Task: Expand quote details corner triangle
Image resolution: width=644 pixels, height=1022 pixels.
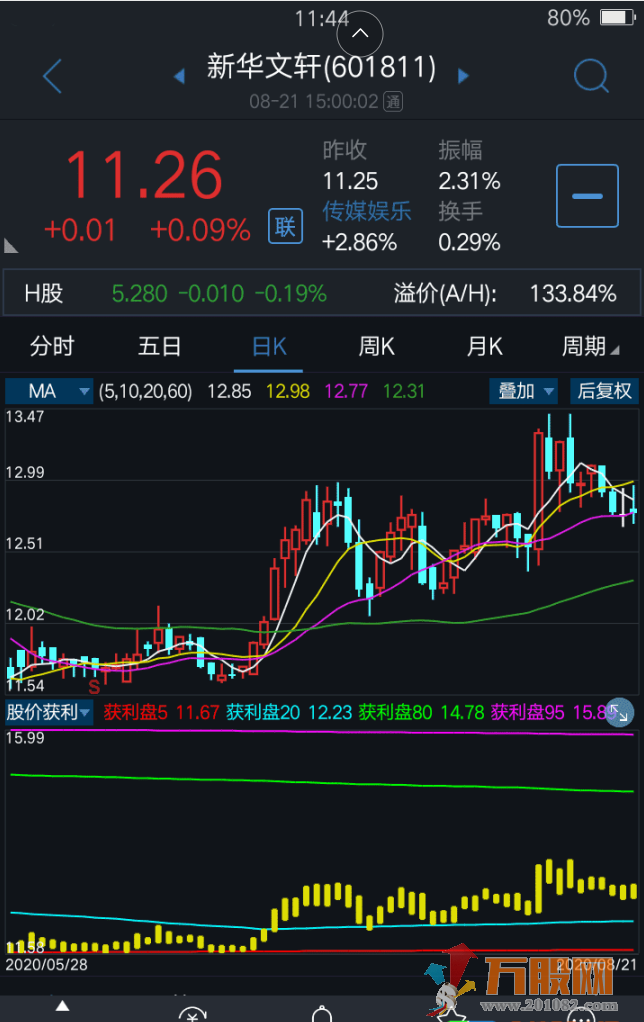Action: coord(10,246)
